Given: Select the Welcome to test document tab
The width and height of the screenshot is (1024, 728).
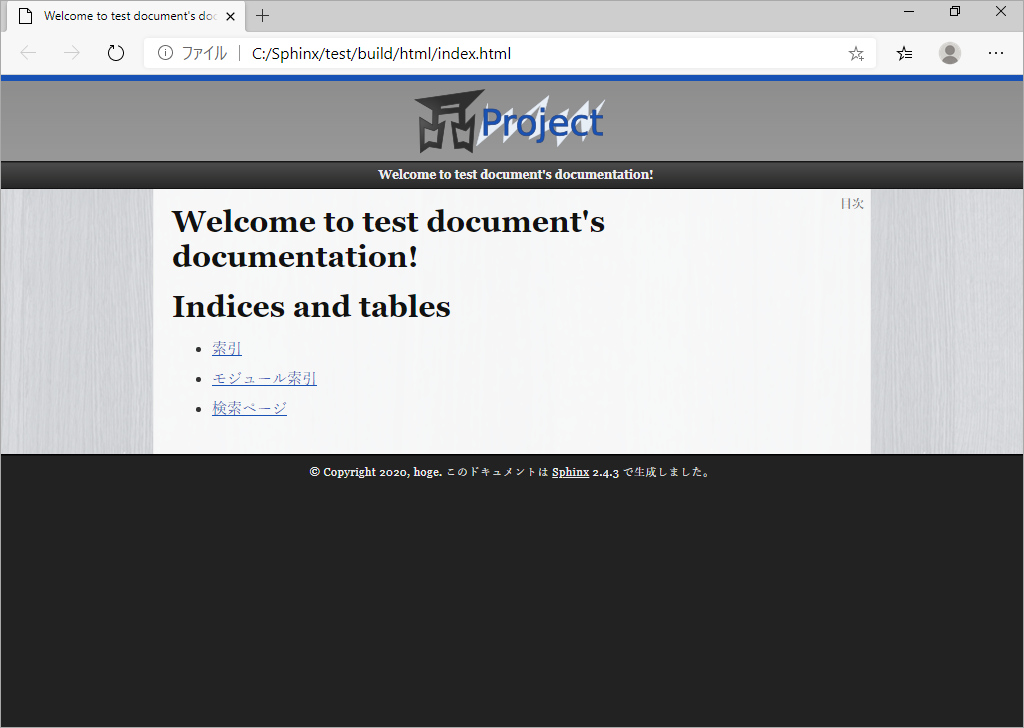Looking at the screenshot, I should (x=127, y=16).
